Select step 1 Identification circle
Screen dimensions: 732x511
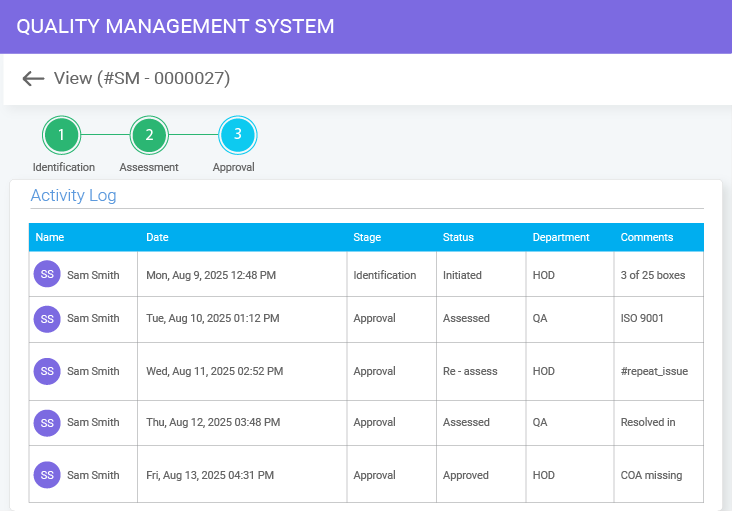pos(62,135)
